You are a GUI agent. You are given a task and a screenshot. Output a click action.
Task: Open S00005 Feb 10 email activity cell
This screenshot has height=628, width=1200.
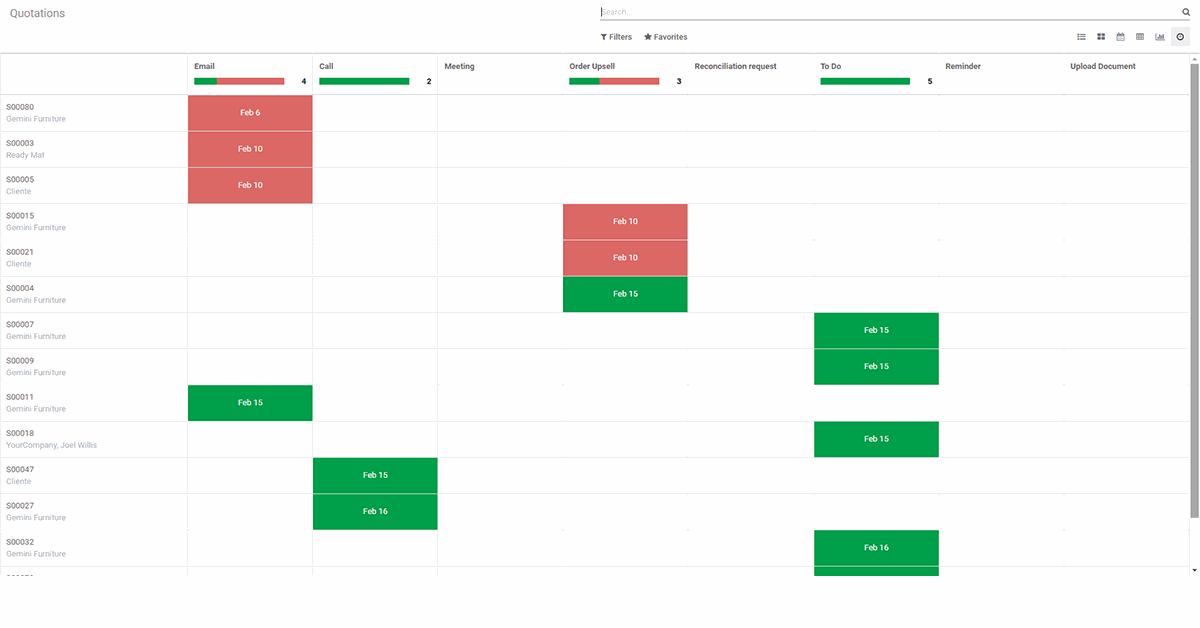click(x=250, y=185)
